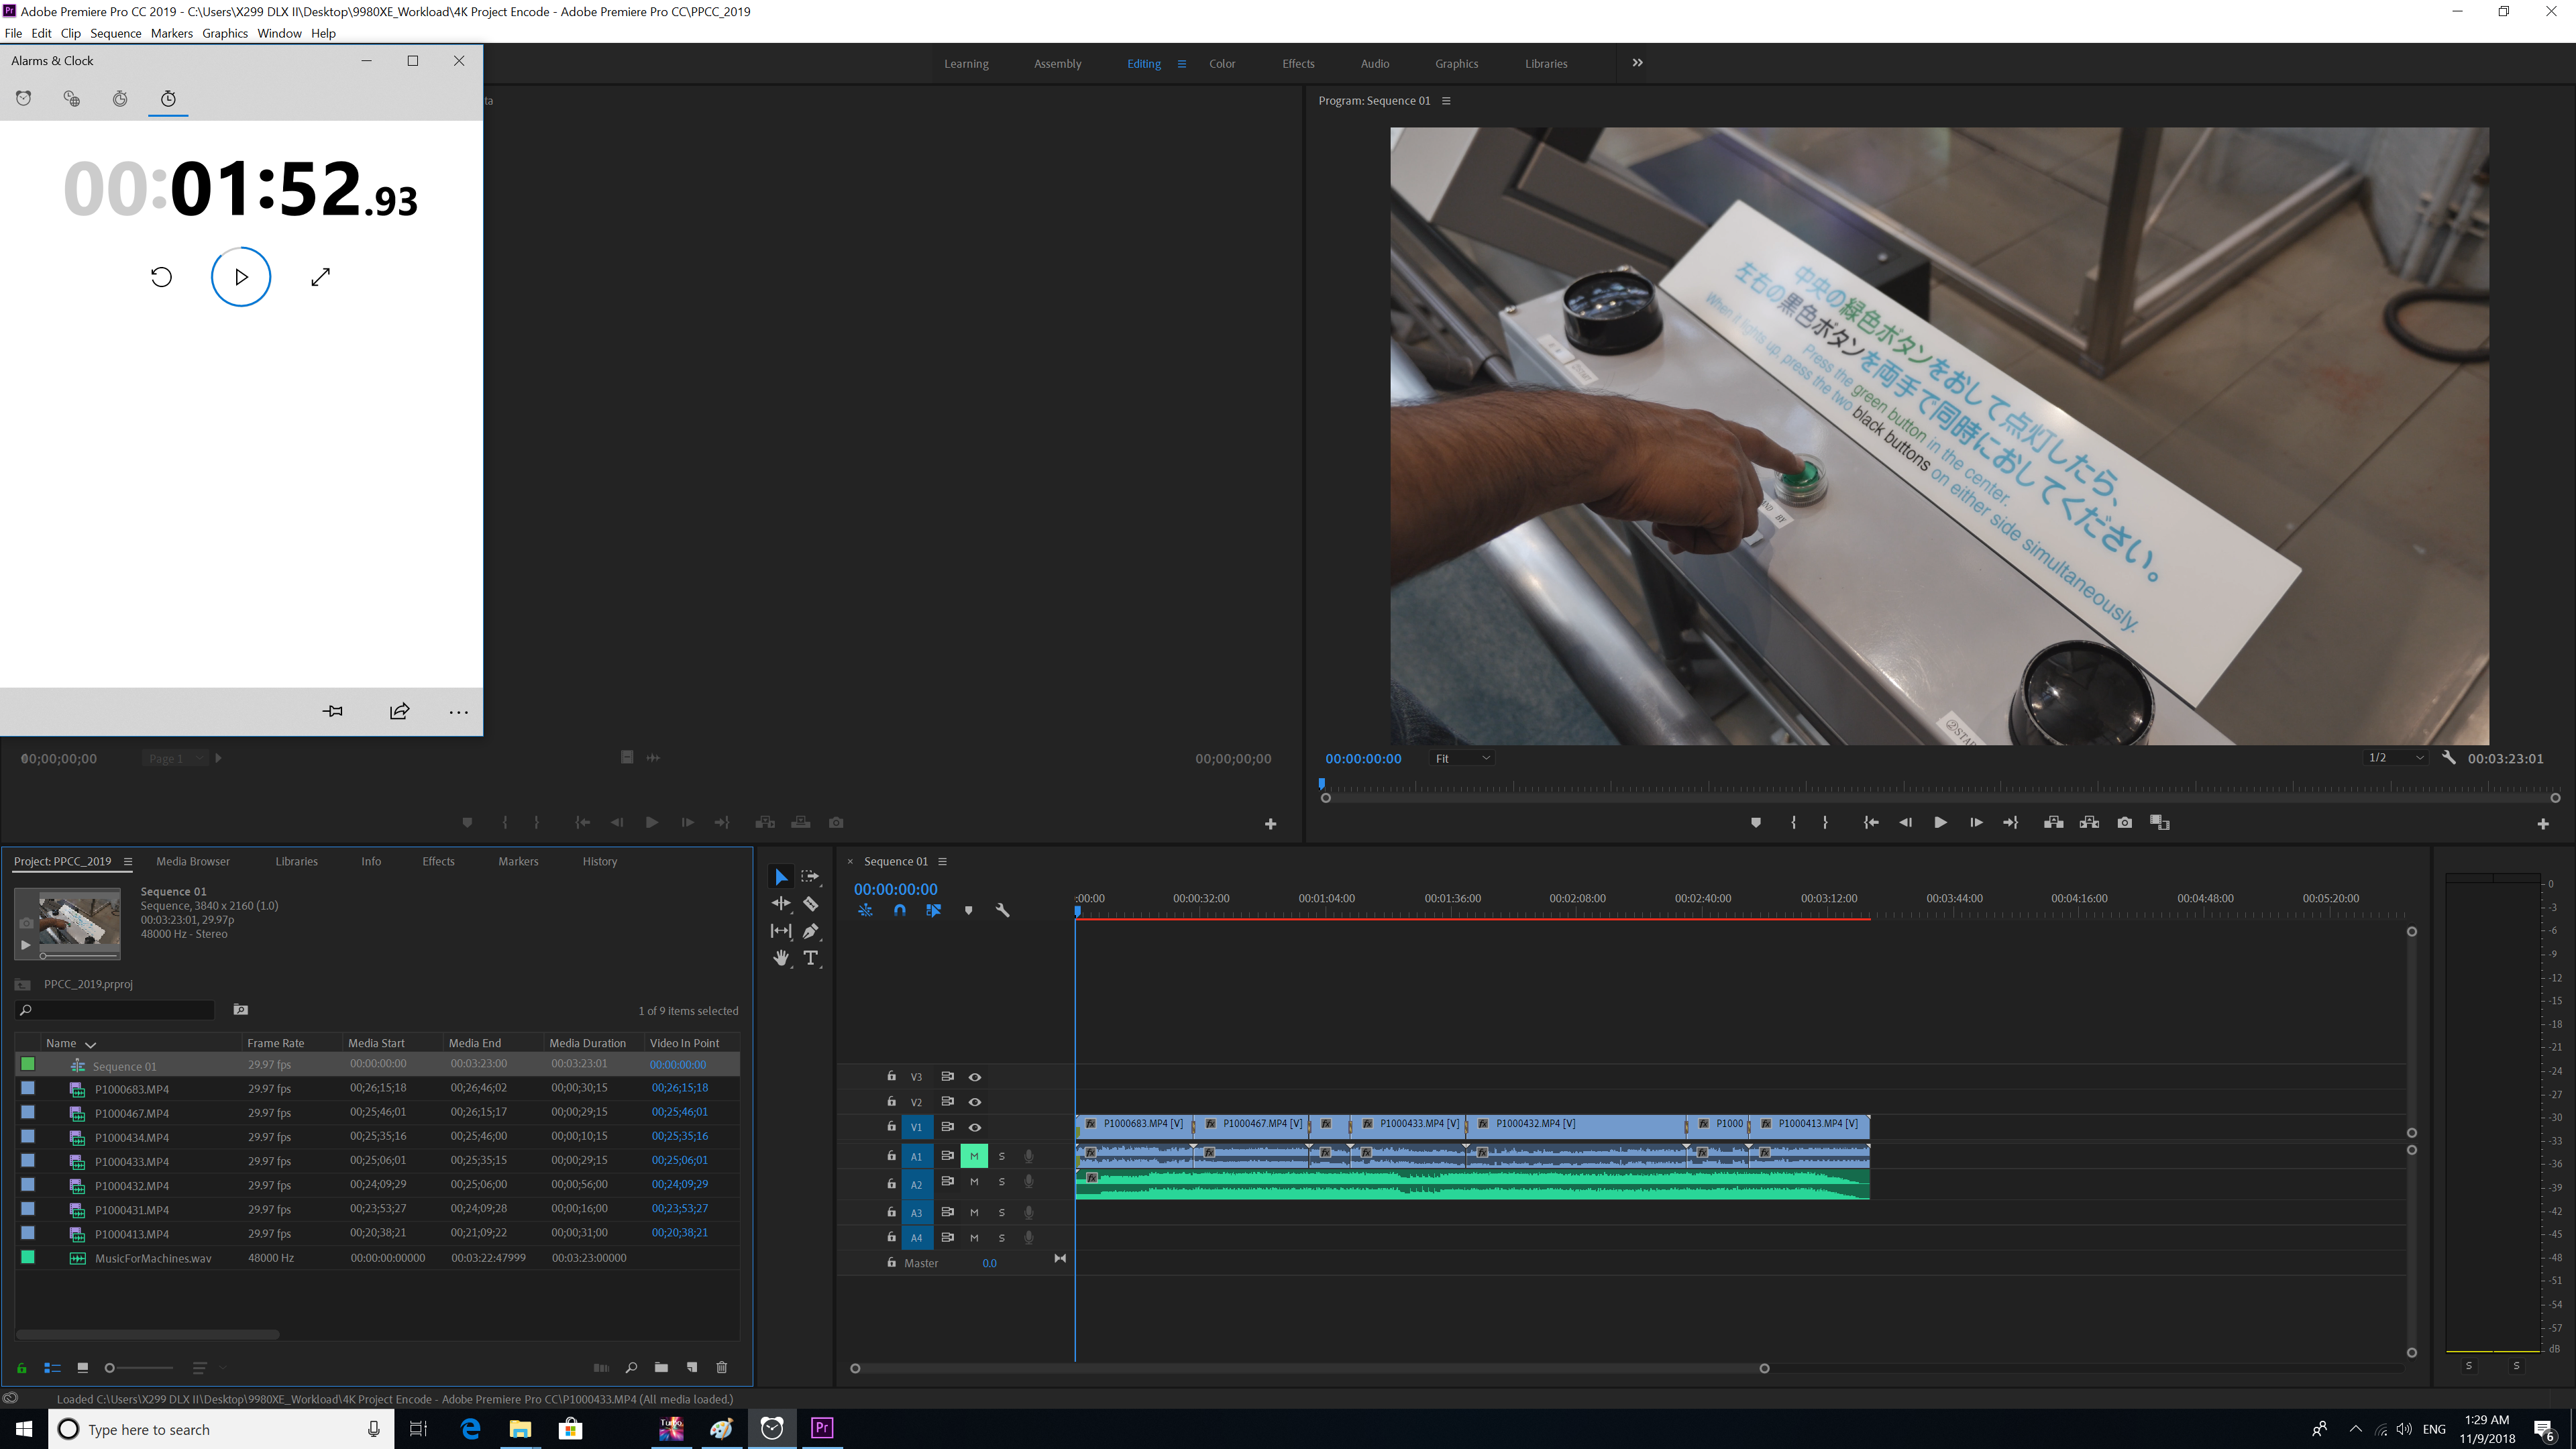This screenshot has width=2576, height=1449.
Task: Open History panel tab
Action: pyautogui.click(x=600, y=861)
